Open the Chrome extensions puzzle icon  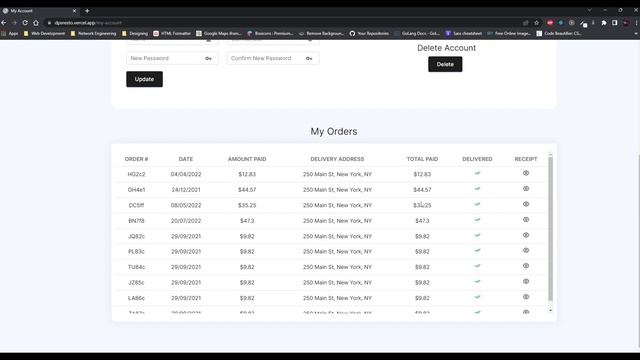point(604,23)
